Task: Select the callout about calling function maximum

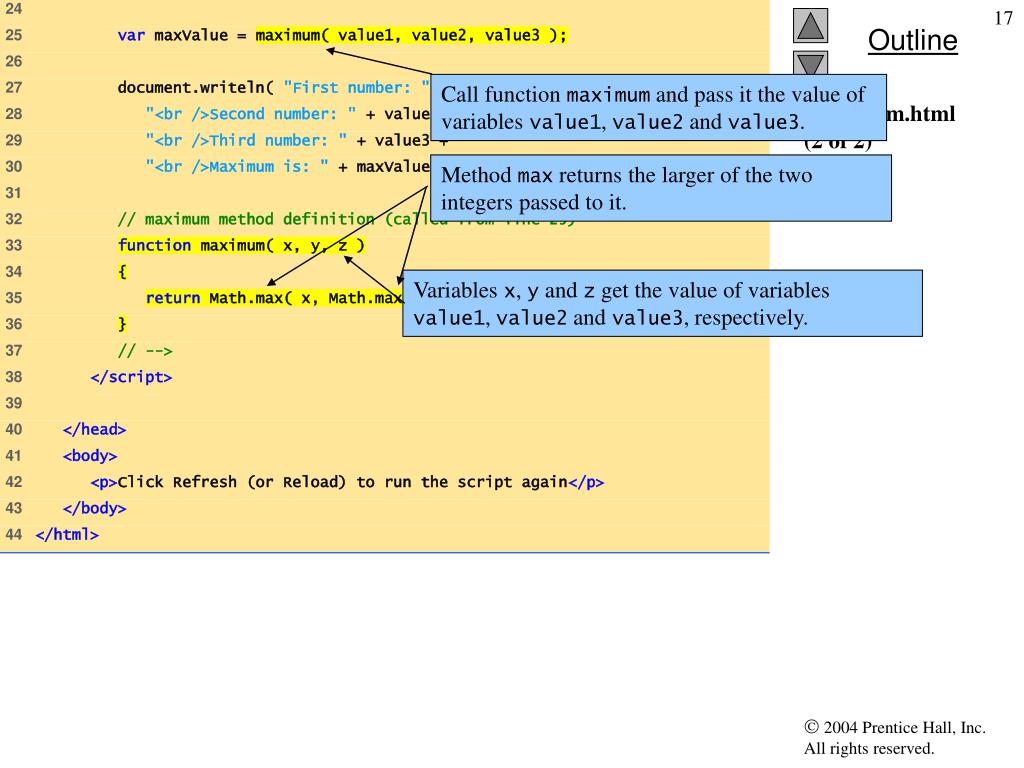Action: tap(658, 108)
